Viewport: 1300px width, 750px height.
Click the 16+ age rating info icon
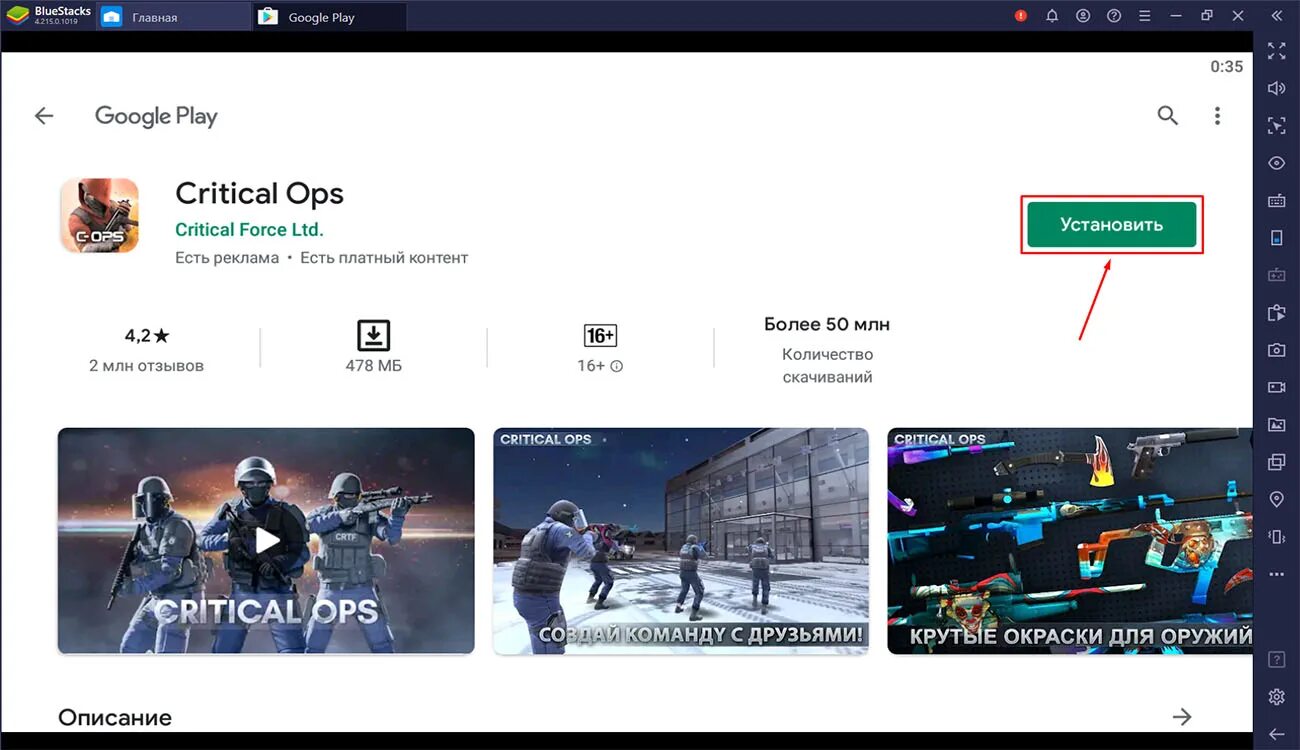616,366
